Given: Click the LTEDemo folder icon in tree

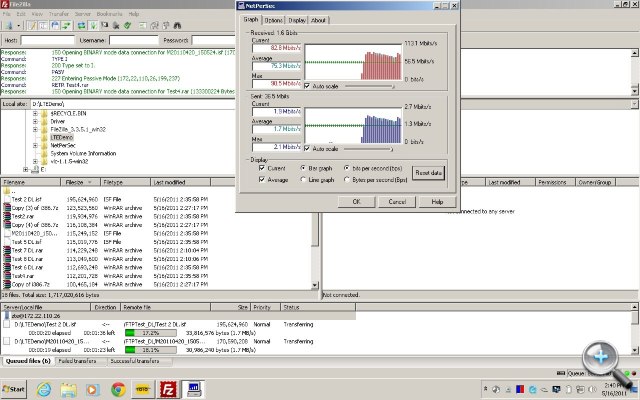Looking at the screenshot, I should pyautogui.click(x=44, y=137).
